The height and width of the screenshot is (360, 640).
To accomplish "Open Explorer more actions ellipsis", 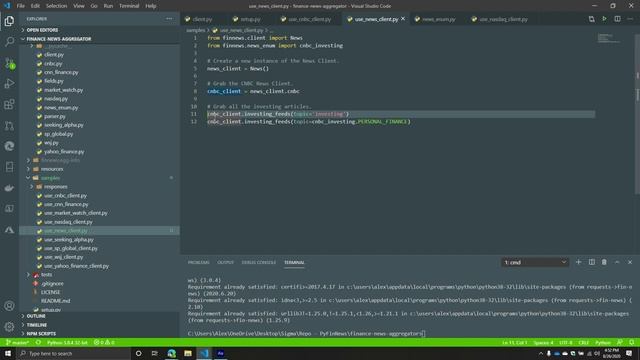I will 169,19.
